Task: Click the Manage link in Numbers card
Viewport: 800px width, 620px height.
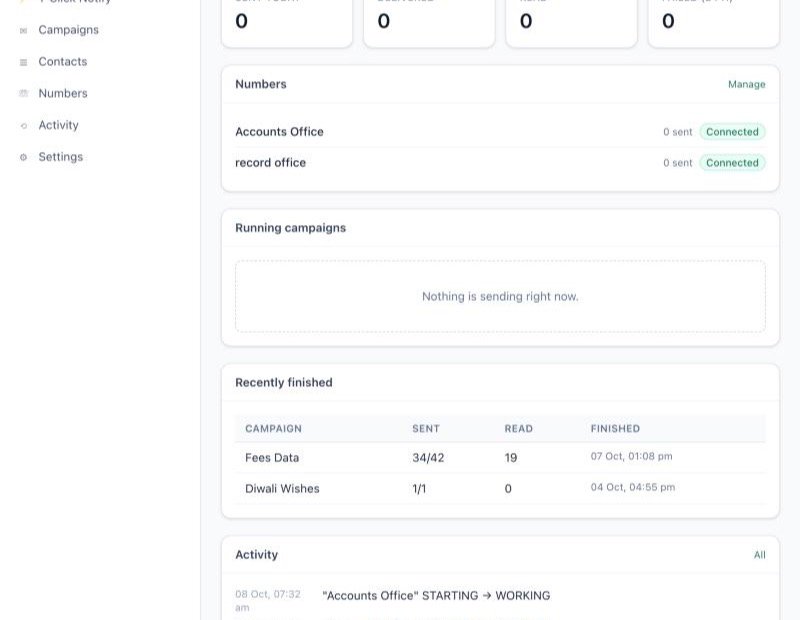Action: [x=746, y=85]
